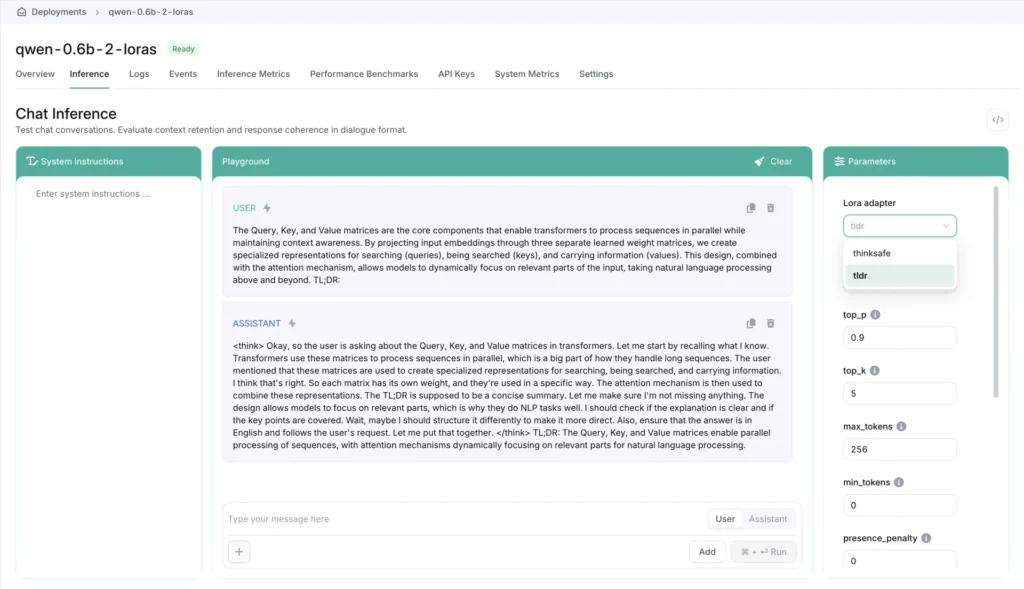Delete the USER message

click(770, 208)
